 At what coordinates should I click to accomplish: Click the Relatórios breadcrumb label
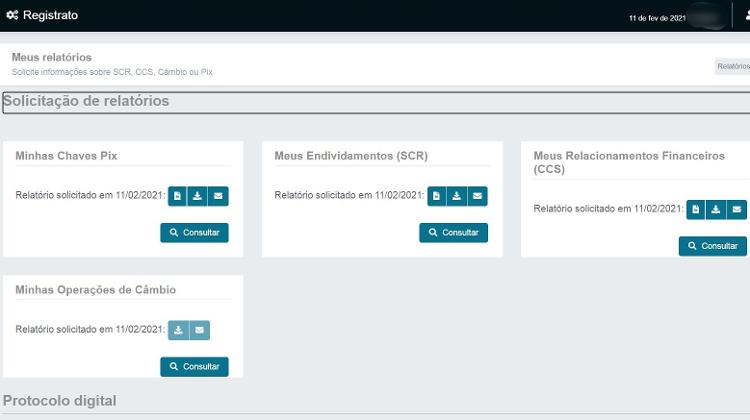coord(733,67)
